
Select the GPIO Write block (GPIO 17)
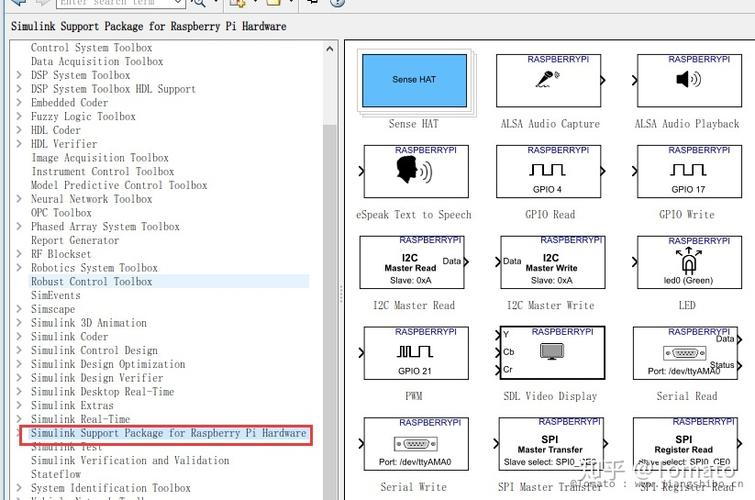689,171
